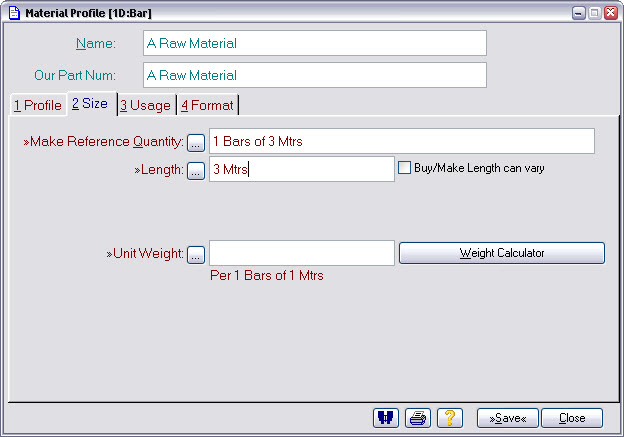624x437 pixels.
Task: Click the Length field showing 3 Mtrs
Action: 302,169
